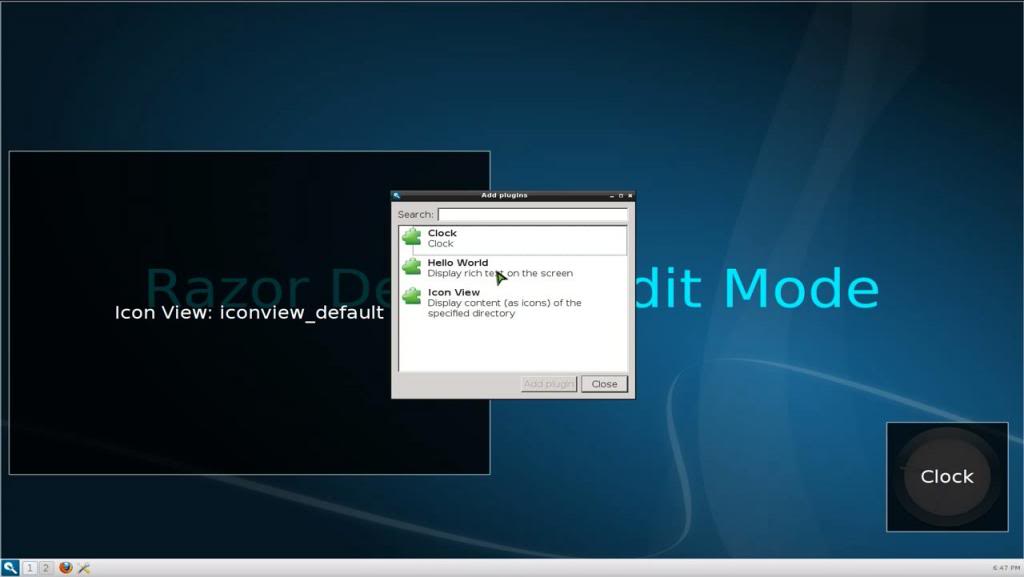Focus the Search input field
The width and height of the screenshot is (1024, 577).
532,214
